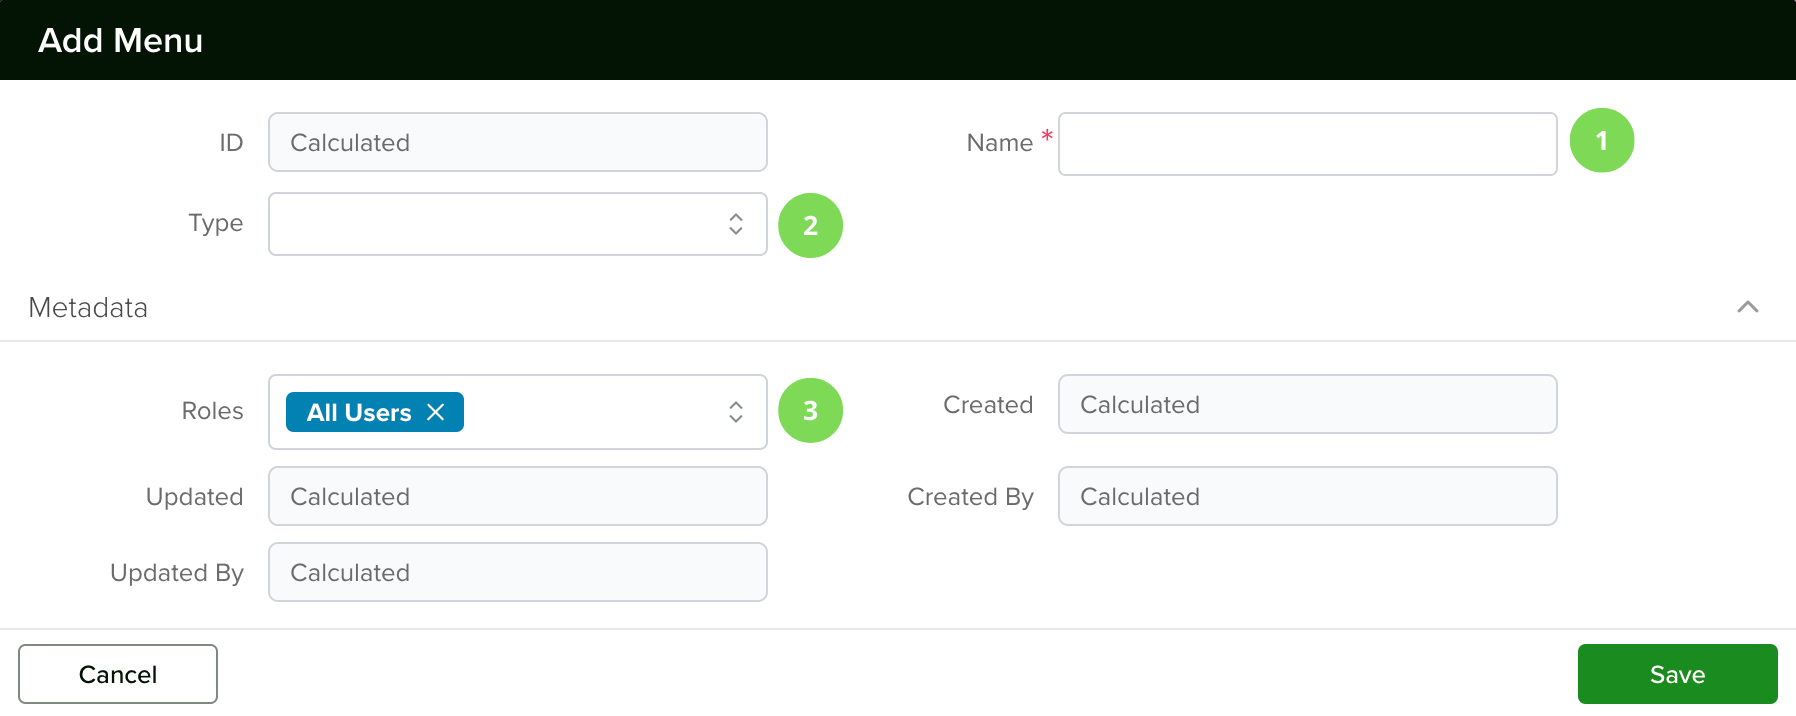
Task: Open the Type dropdown arrows
Action: tap(736, 224)
